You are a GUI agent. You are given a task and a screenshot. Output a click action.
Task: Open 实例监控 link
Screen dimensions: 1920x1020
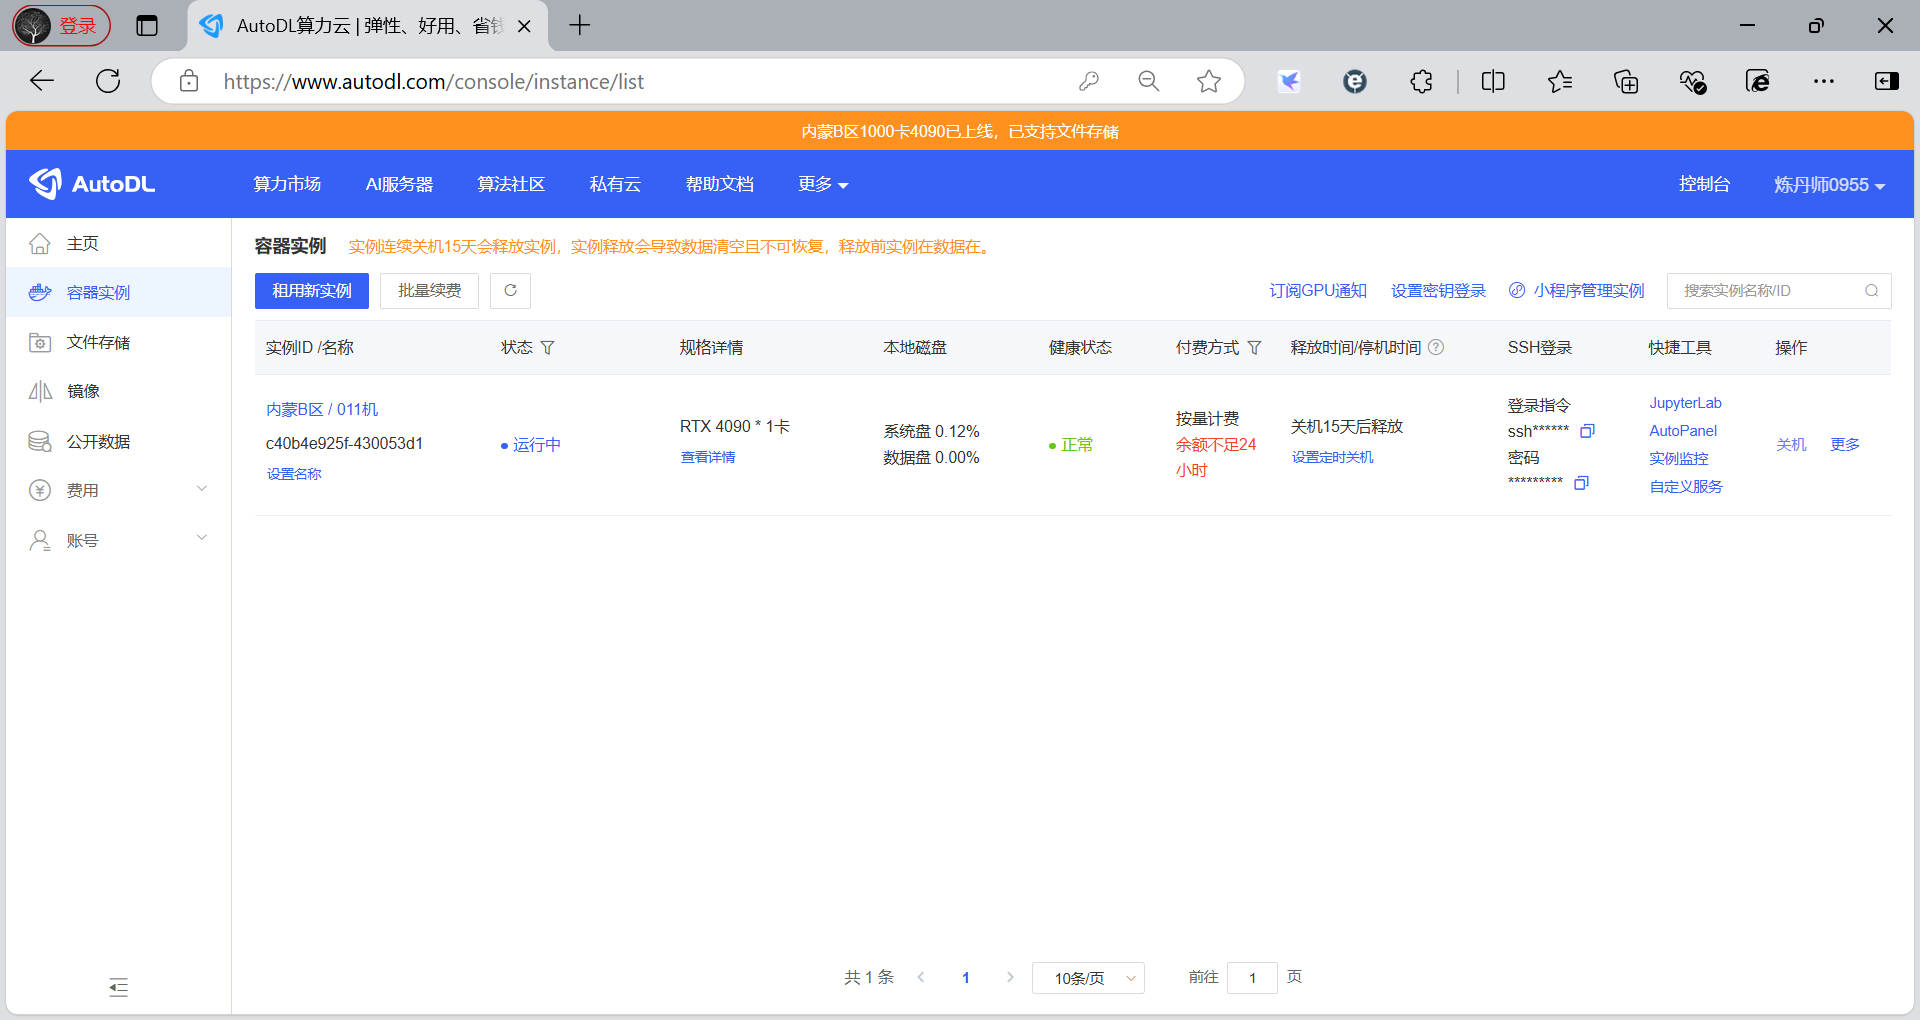pyautogui.click(x=1679, y=459)
